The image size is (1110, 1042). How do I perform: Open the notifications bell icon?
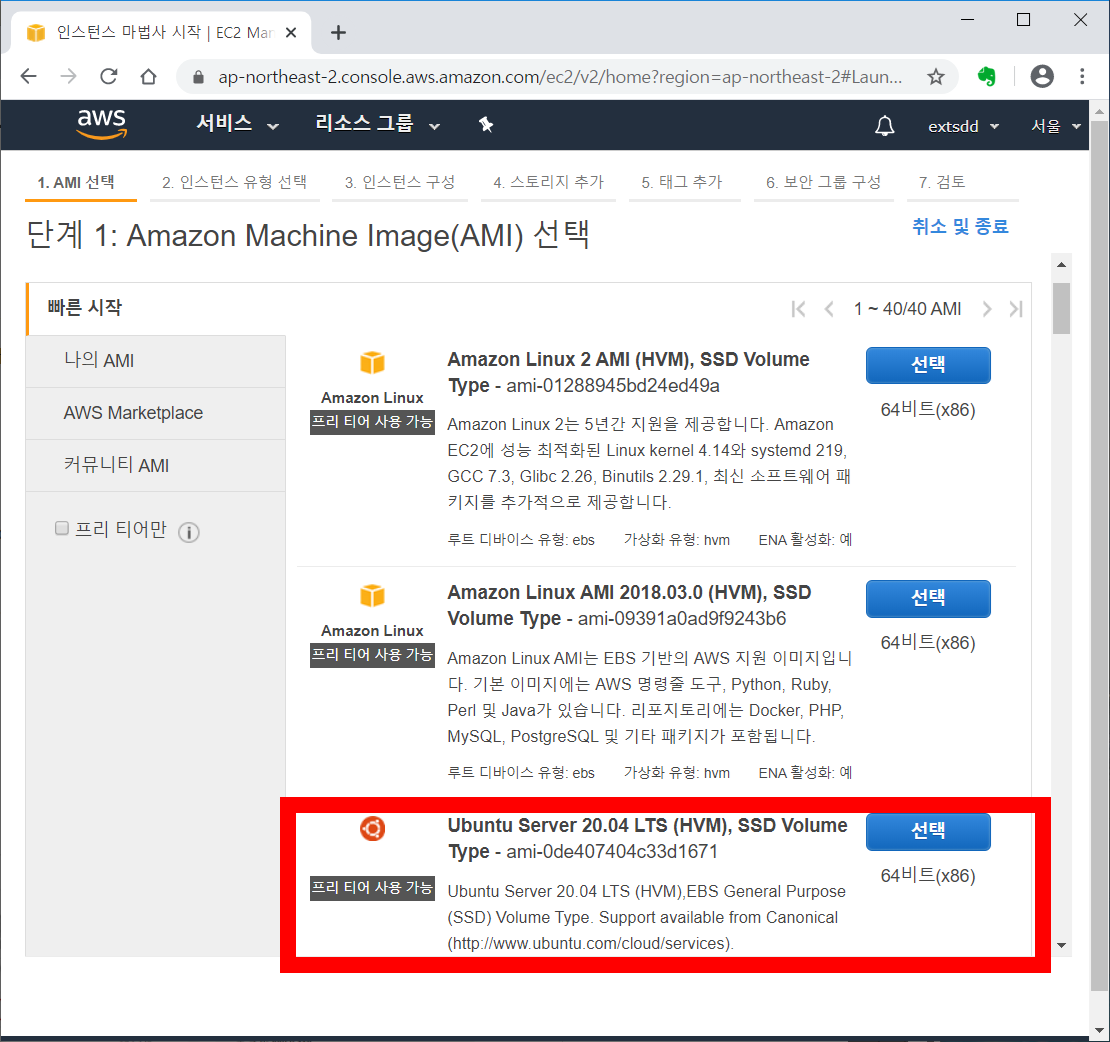(x=884, y=126)
